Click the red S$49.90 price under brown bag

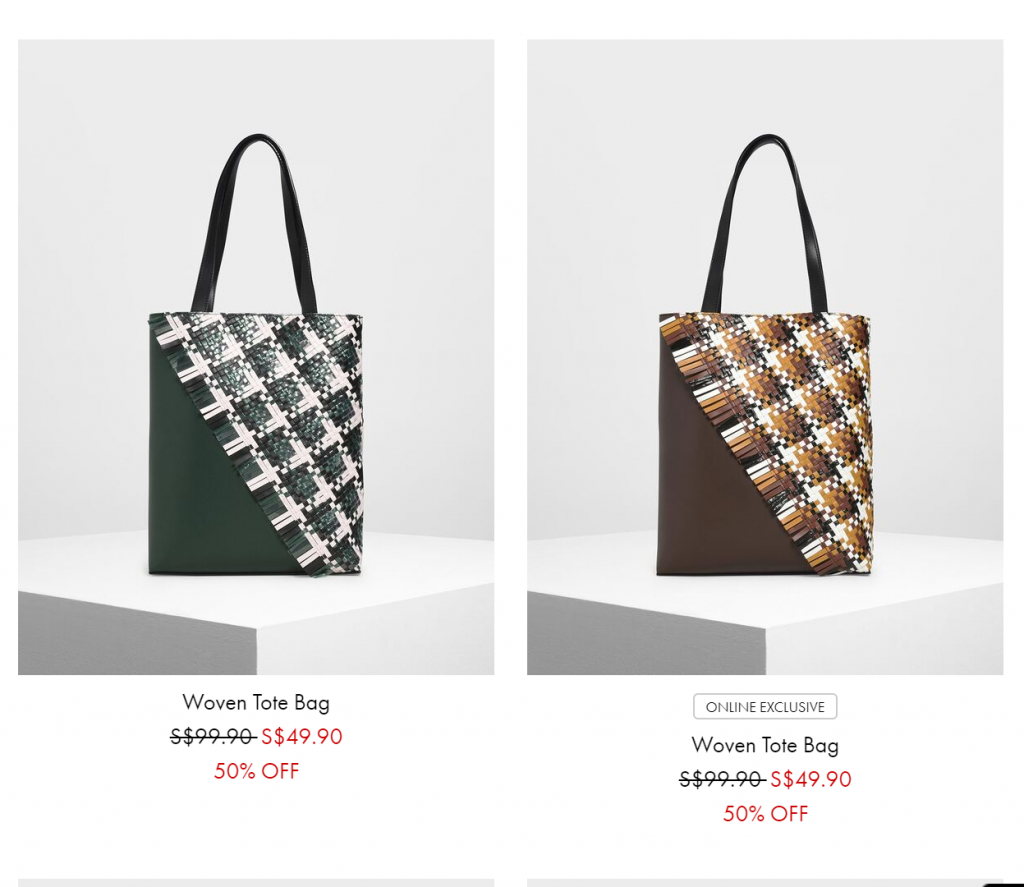pyautogui.click(x=810, y=779)
